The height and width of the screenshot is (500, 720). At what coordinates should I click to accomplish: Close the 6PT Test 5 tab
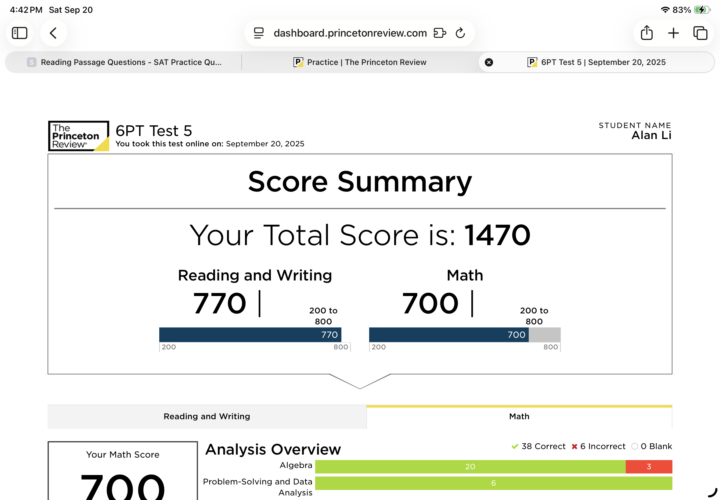coord(489,62)
